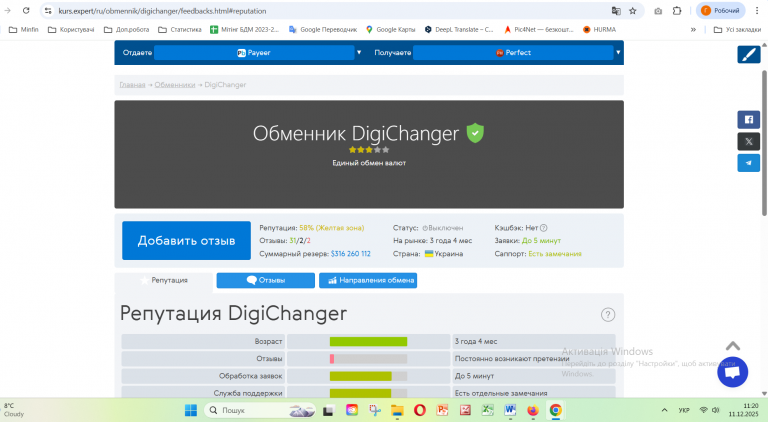Switch to the Направления обмена tab

click(368, 281)
